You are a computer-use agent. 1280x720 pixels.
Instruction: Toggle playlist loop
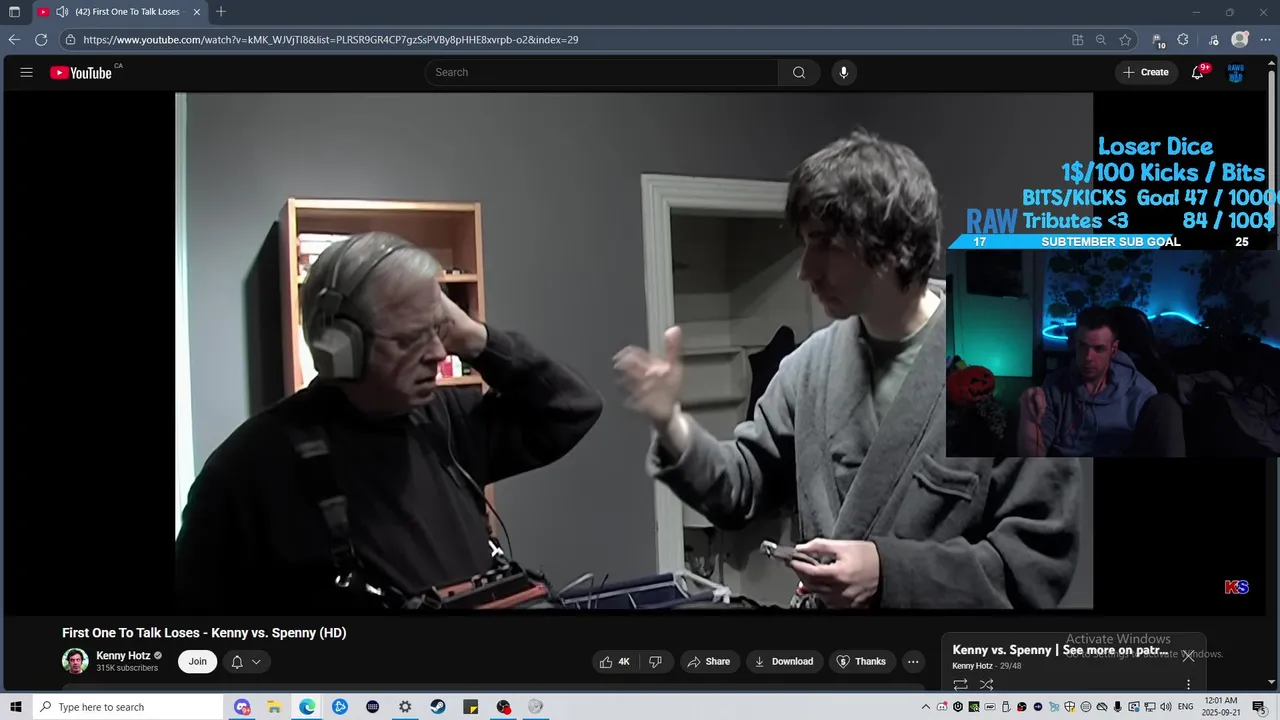click(960, 685)
